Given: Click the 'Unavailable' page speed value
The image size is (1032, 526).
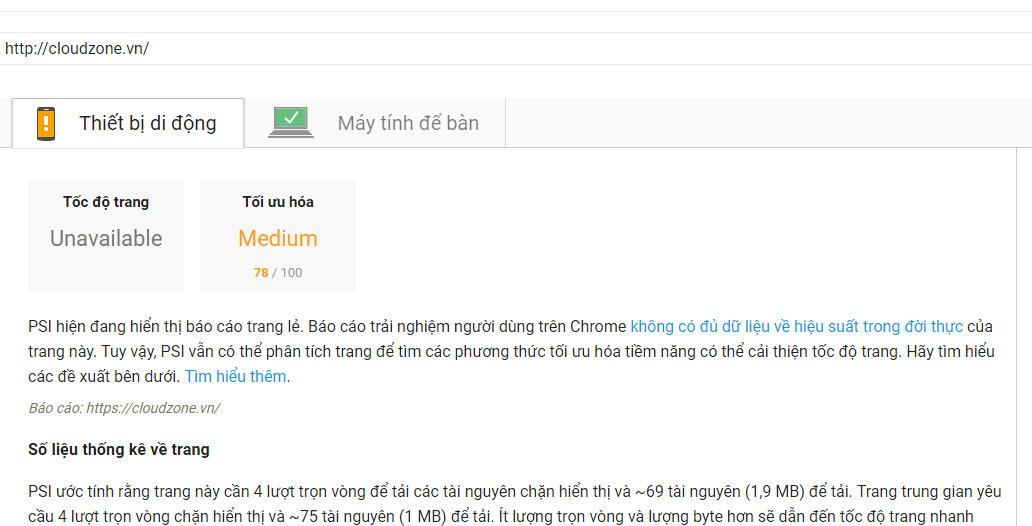Looking at the screenshot, I should pos(106,239).
